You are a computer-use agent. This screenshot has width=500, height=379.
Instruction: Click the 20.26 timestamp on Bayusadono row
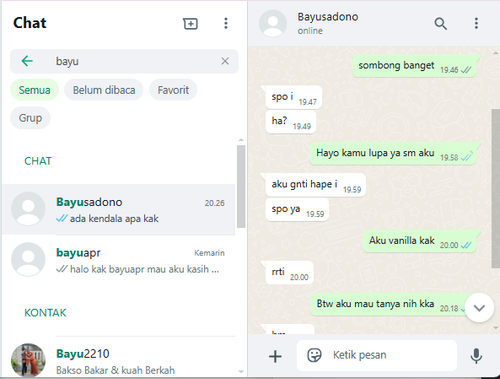click(215, 203)
